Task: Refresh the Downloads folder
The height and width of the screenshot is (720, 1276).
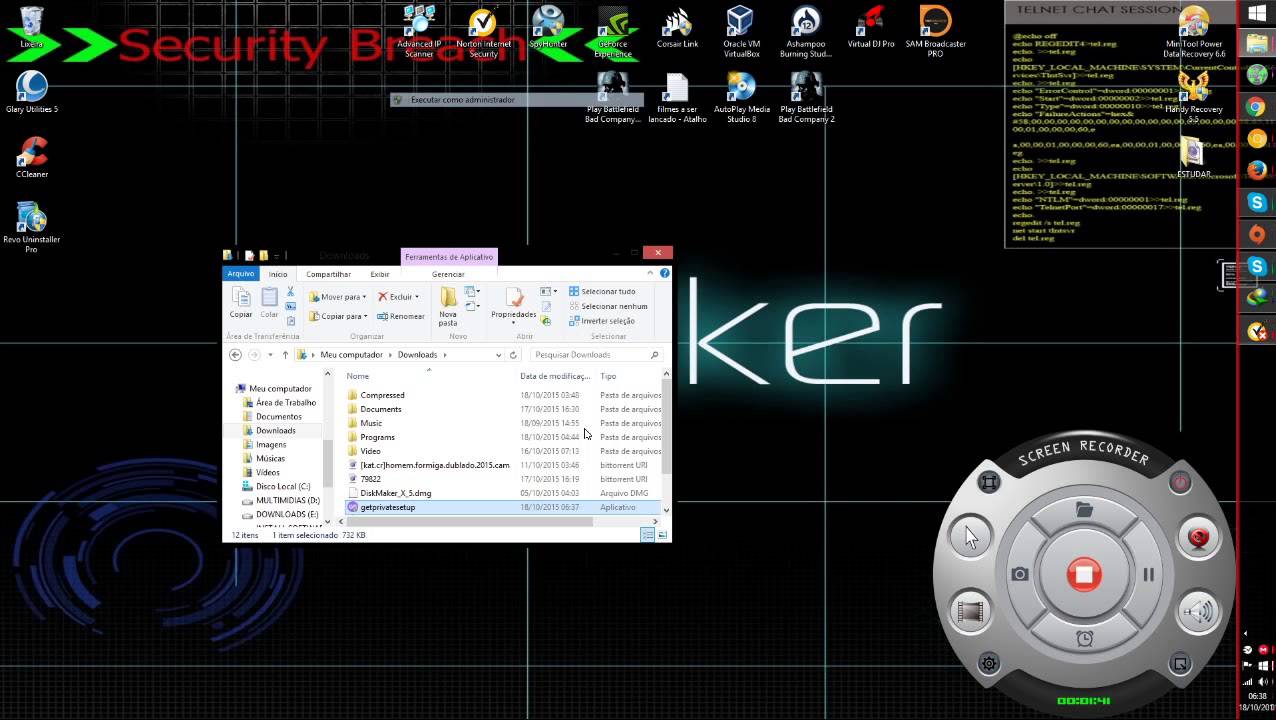Action: pos(513,355)
